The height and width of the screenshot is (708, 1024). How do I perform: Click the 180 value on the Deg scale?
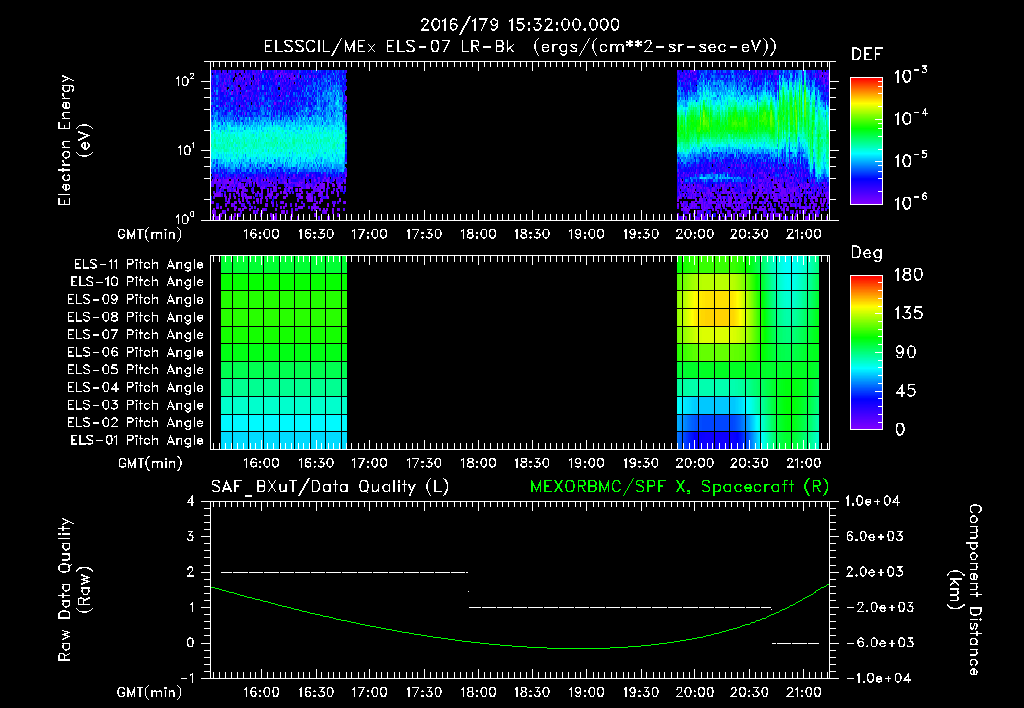(908, 274)
